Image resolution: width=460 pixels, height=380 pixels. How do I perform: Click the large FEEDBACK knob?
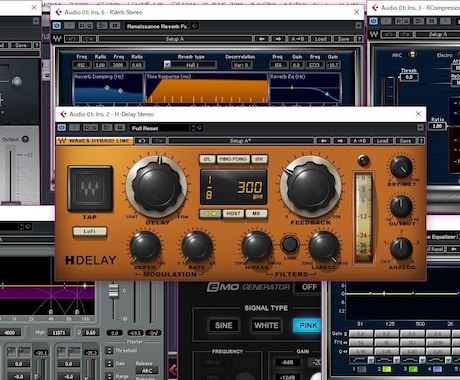tap(311, 187)
